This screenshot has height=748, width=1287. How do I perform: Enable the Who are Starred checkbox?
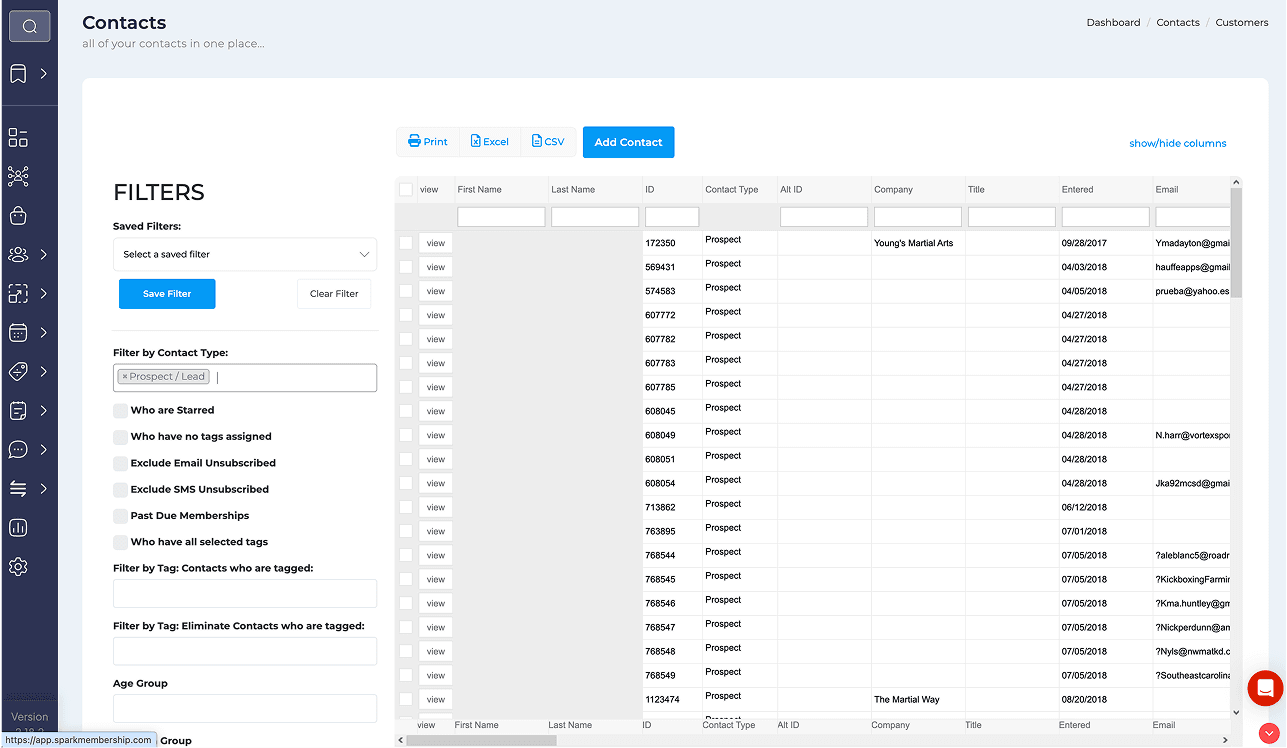[120, 411]
